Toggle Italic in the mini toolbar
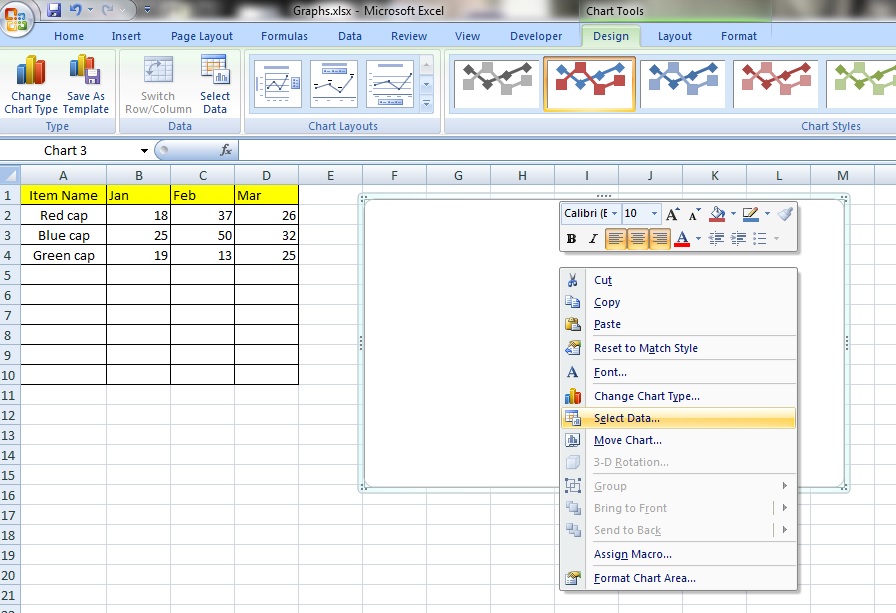 (593, 239)
